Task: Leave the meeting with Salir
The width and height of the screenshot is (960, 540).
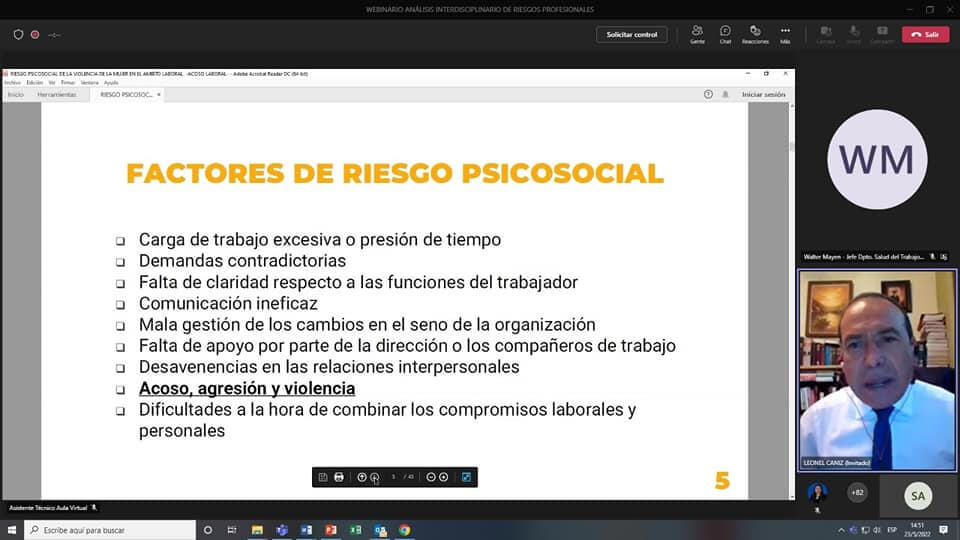Action: click(x=925, y=35)
